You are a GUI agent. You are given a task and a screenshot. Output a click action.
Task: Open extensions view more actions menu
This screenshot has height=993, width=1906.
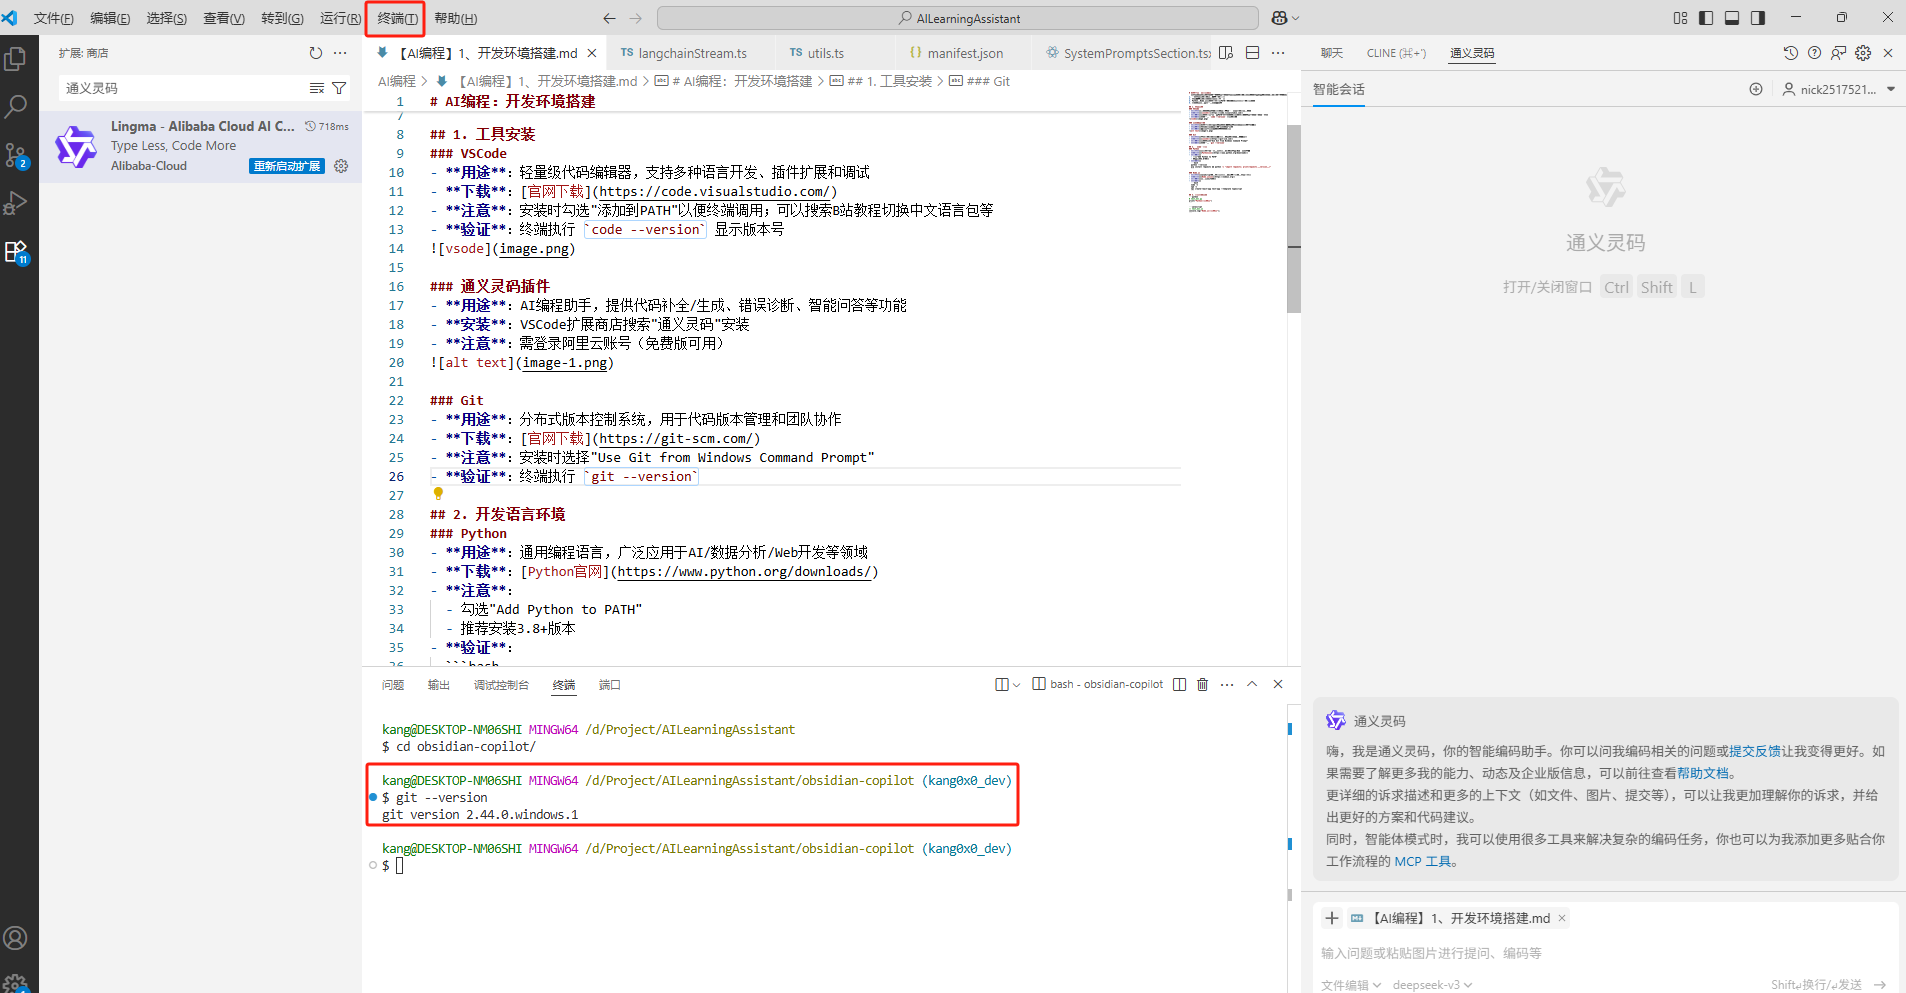340,53
